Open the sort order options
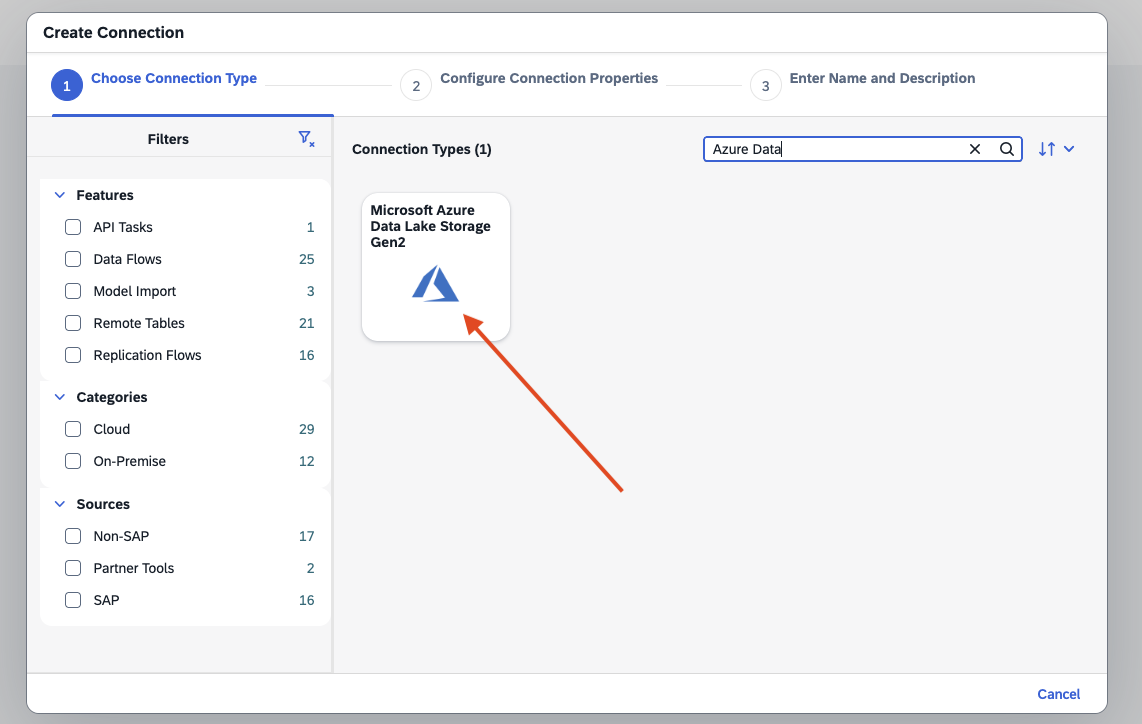Image resolution: width=1142 pixels, height=724 pixels. pyautogui.click(x=1056, y=149)
